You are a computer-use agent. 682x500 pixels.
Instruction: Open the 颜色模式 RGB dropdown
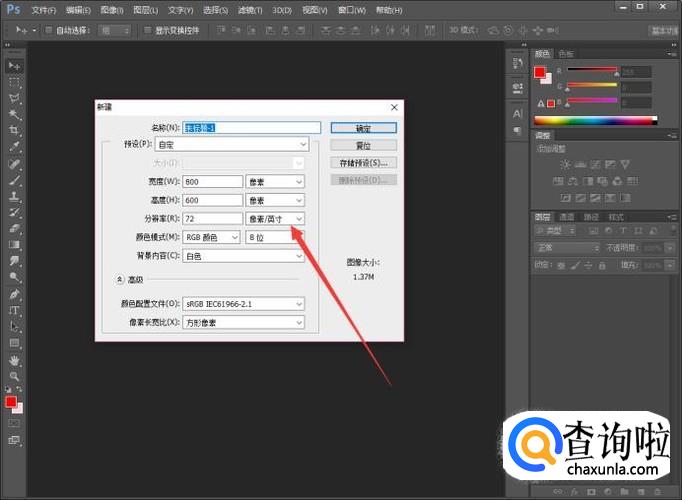tap(209, 237)
